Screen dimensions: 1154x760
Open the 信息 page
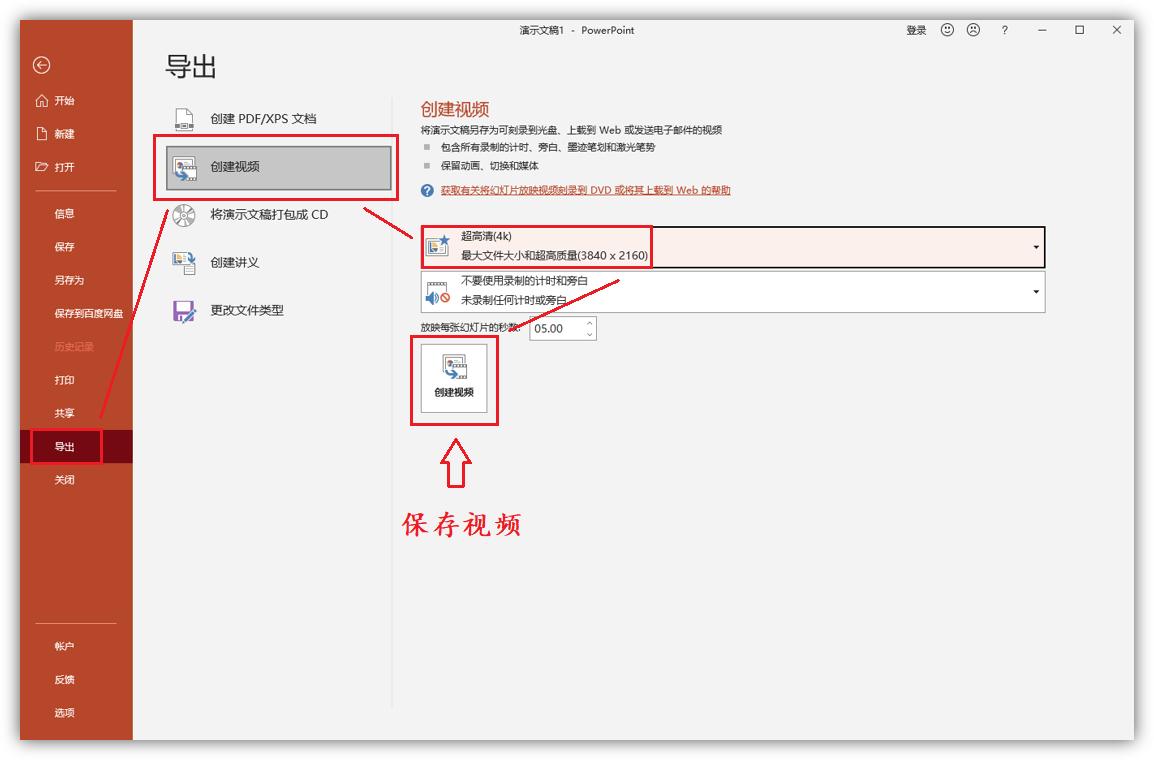pyautogui.click(x=64, y=213)
